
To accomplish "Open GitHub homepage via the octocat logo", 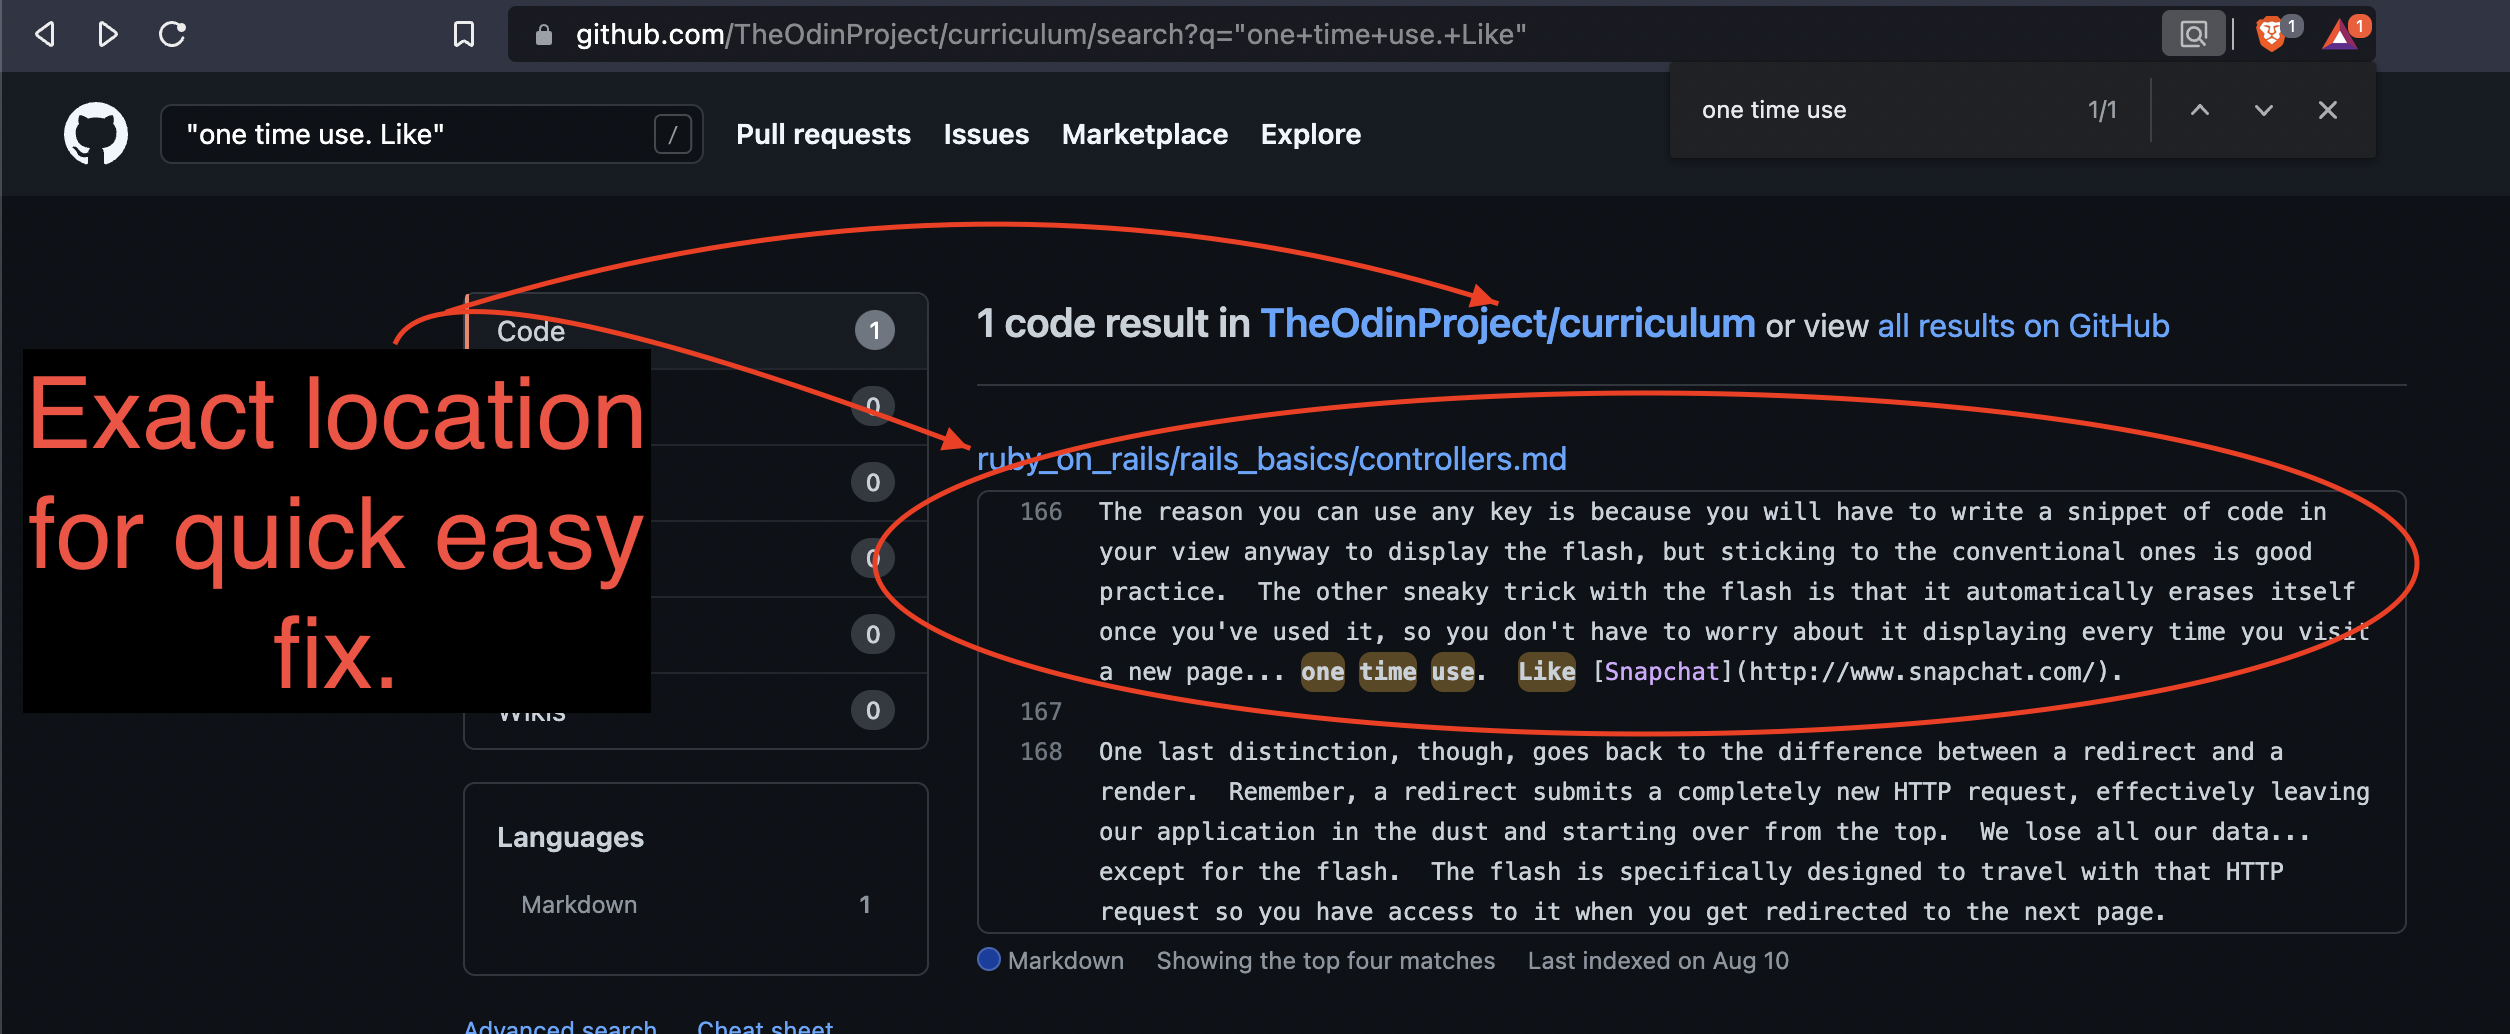I will click(x=96, y=133).
